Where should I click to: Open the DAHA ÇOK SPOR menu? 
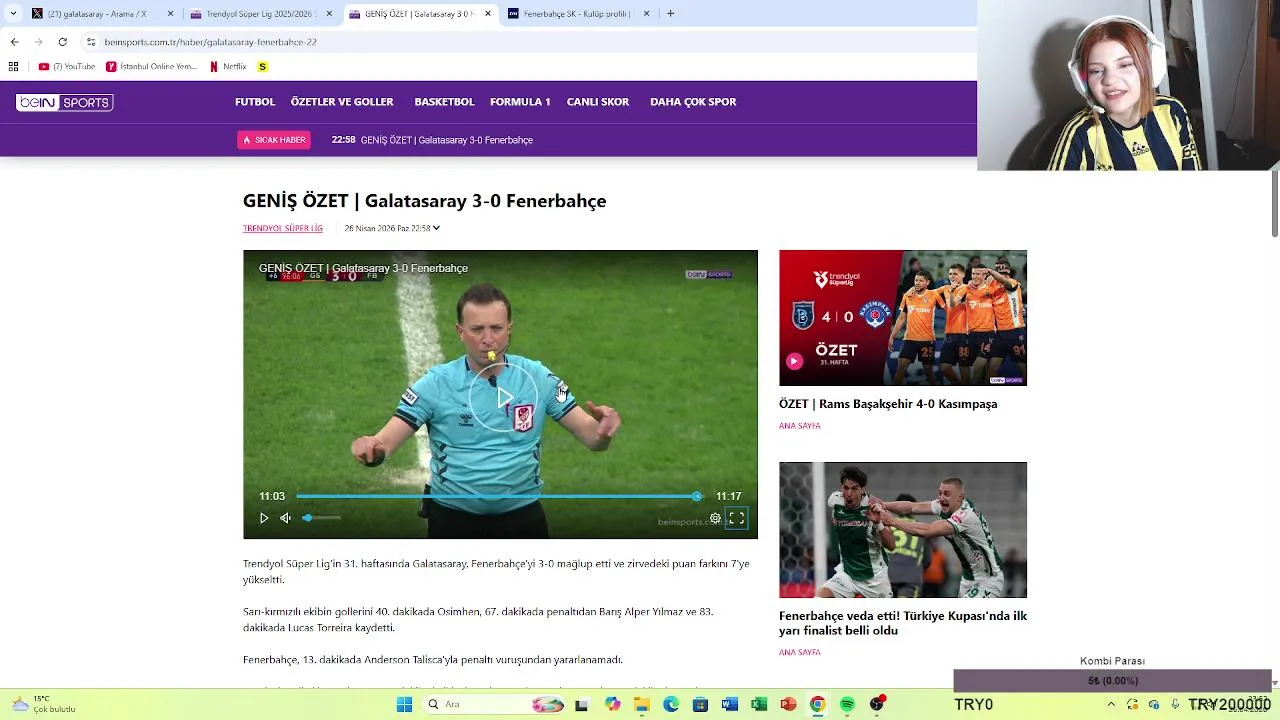tap(693, 102)
